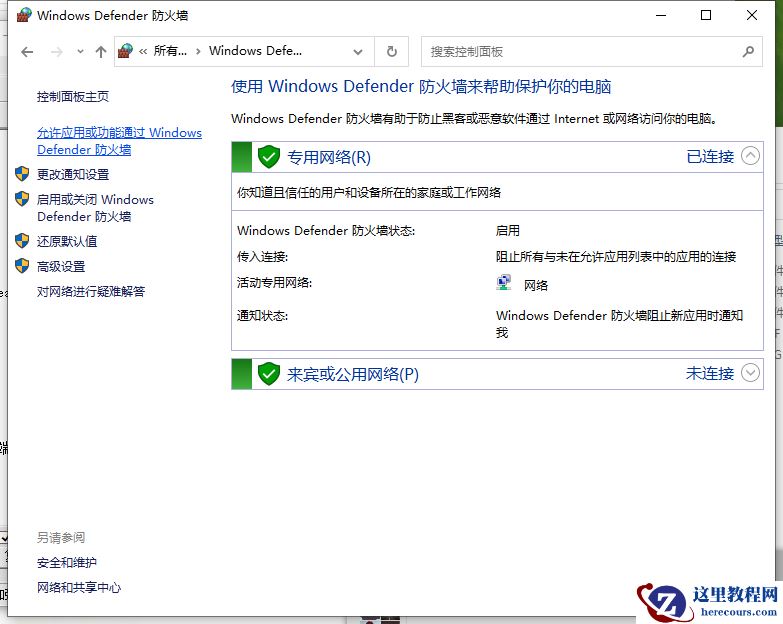
Task: Click the firewall icon in title bar
Action: pyautogui.click(x=24, y=15)
